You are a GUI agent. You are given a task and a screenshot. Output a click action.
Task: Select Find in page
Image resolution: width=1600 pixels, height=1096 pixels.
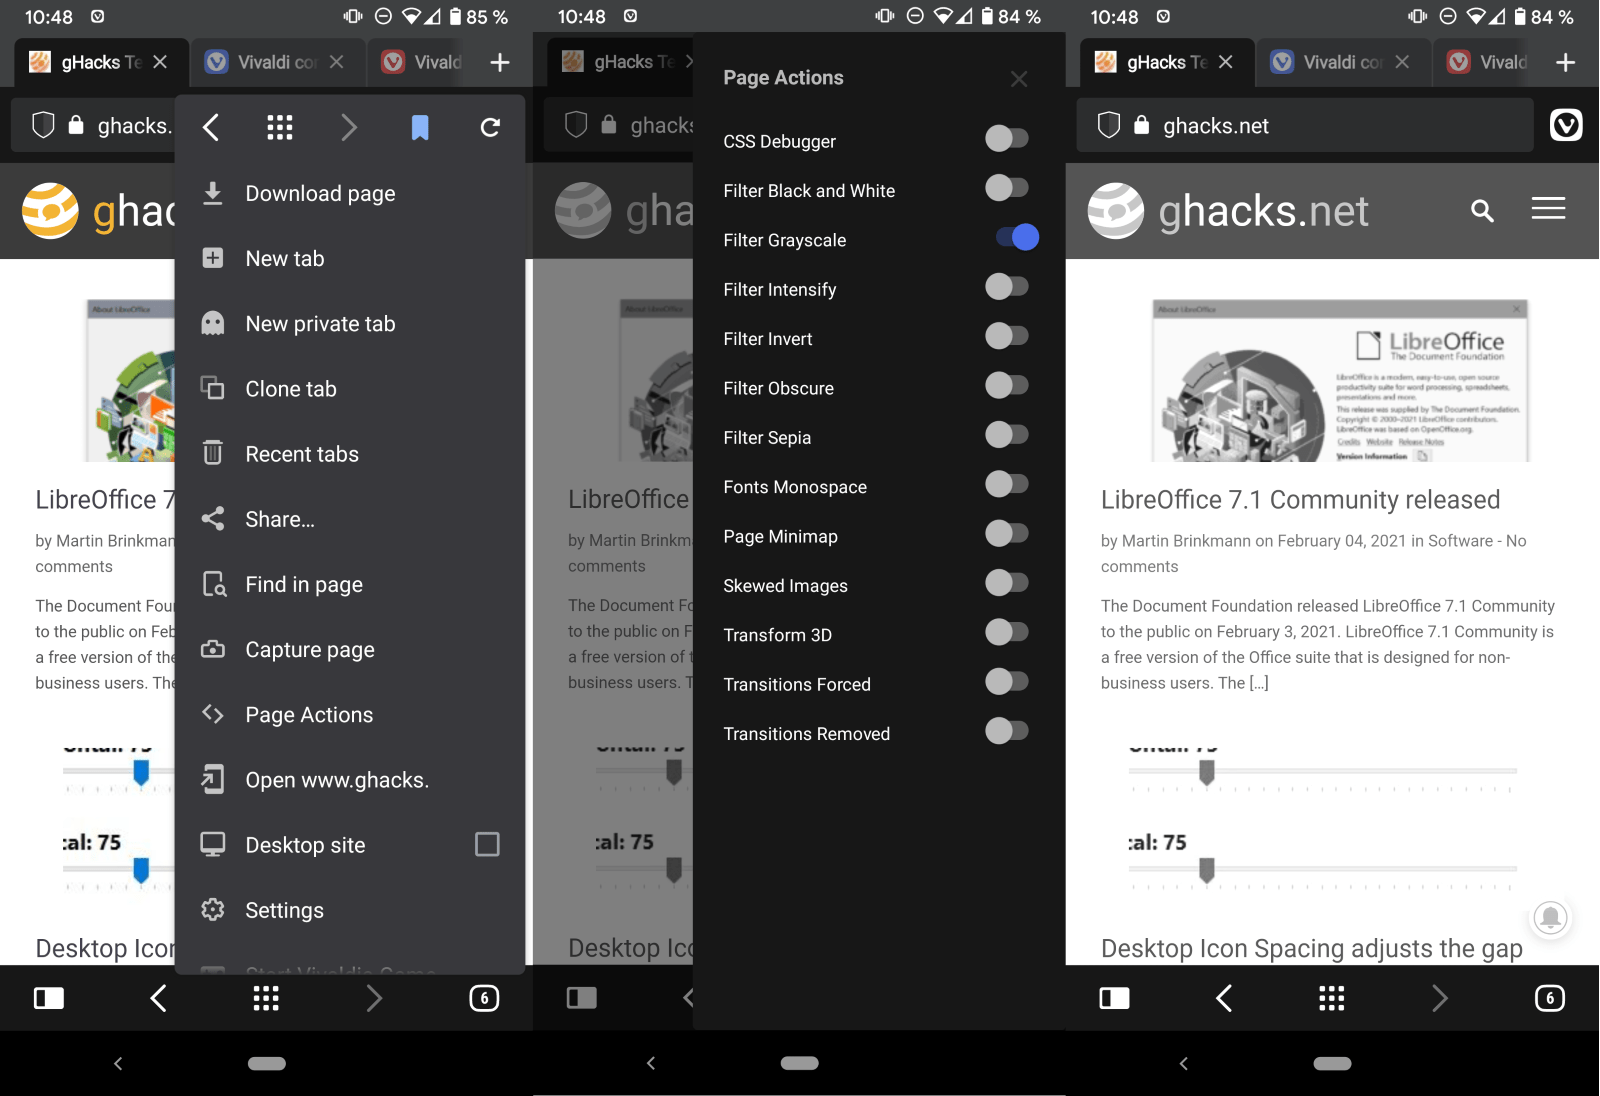point(350,584)
